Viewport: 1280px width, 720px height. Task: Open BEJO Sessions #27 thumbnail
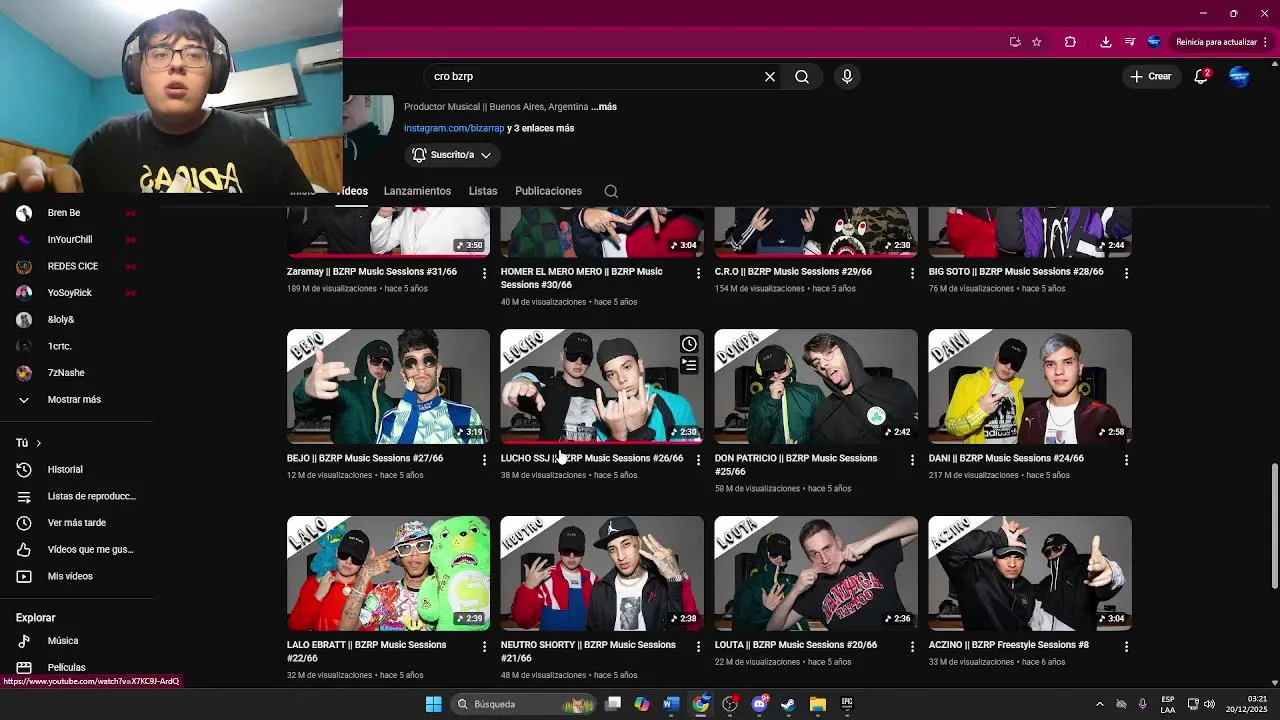coord(388,386)
